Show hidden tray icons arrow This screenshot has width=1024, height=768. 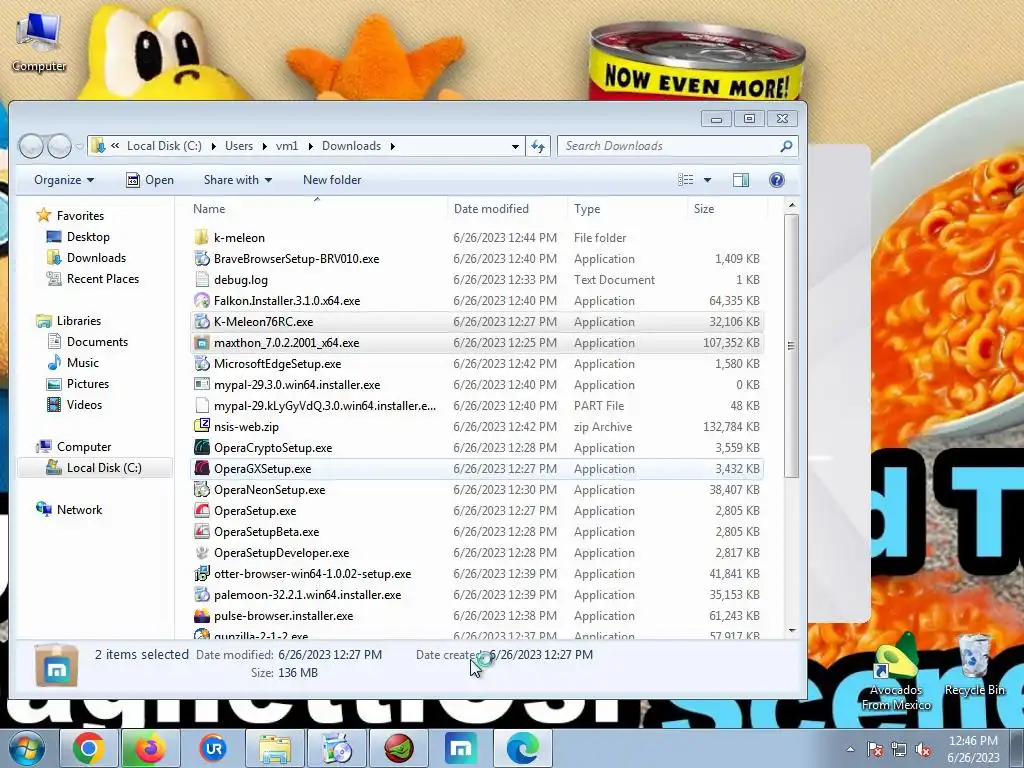(850, 750)
